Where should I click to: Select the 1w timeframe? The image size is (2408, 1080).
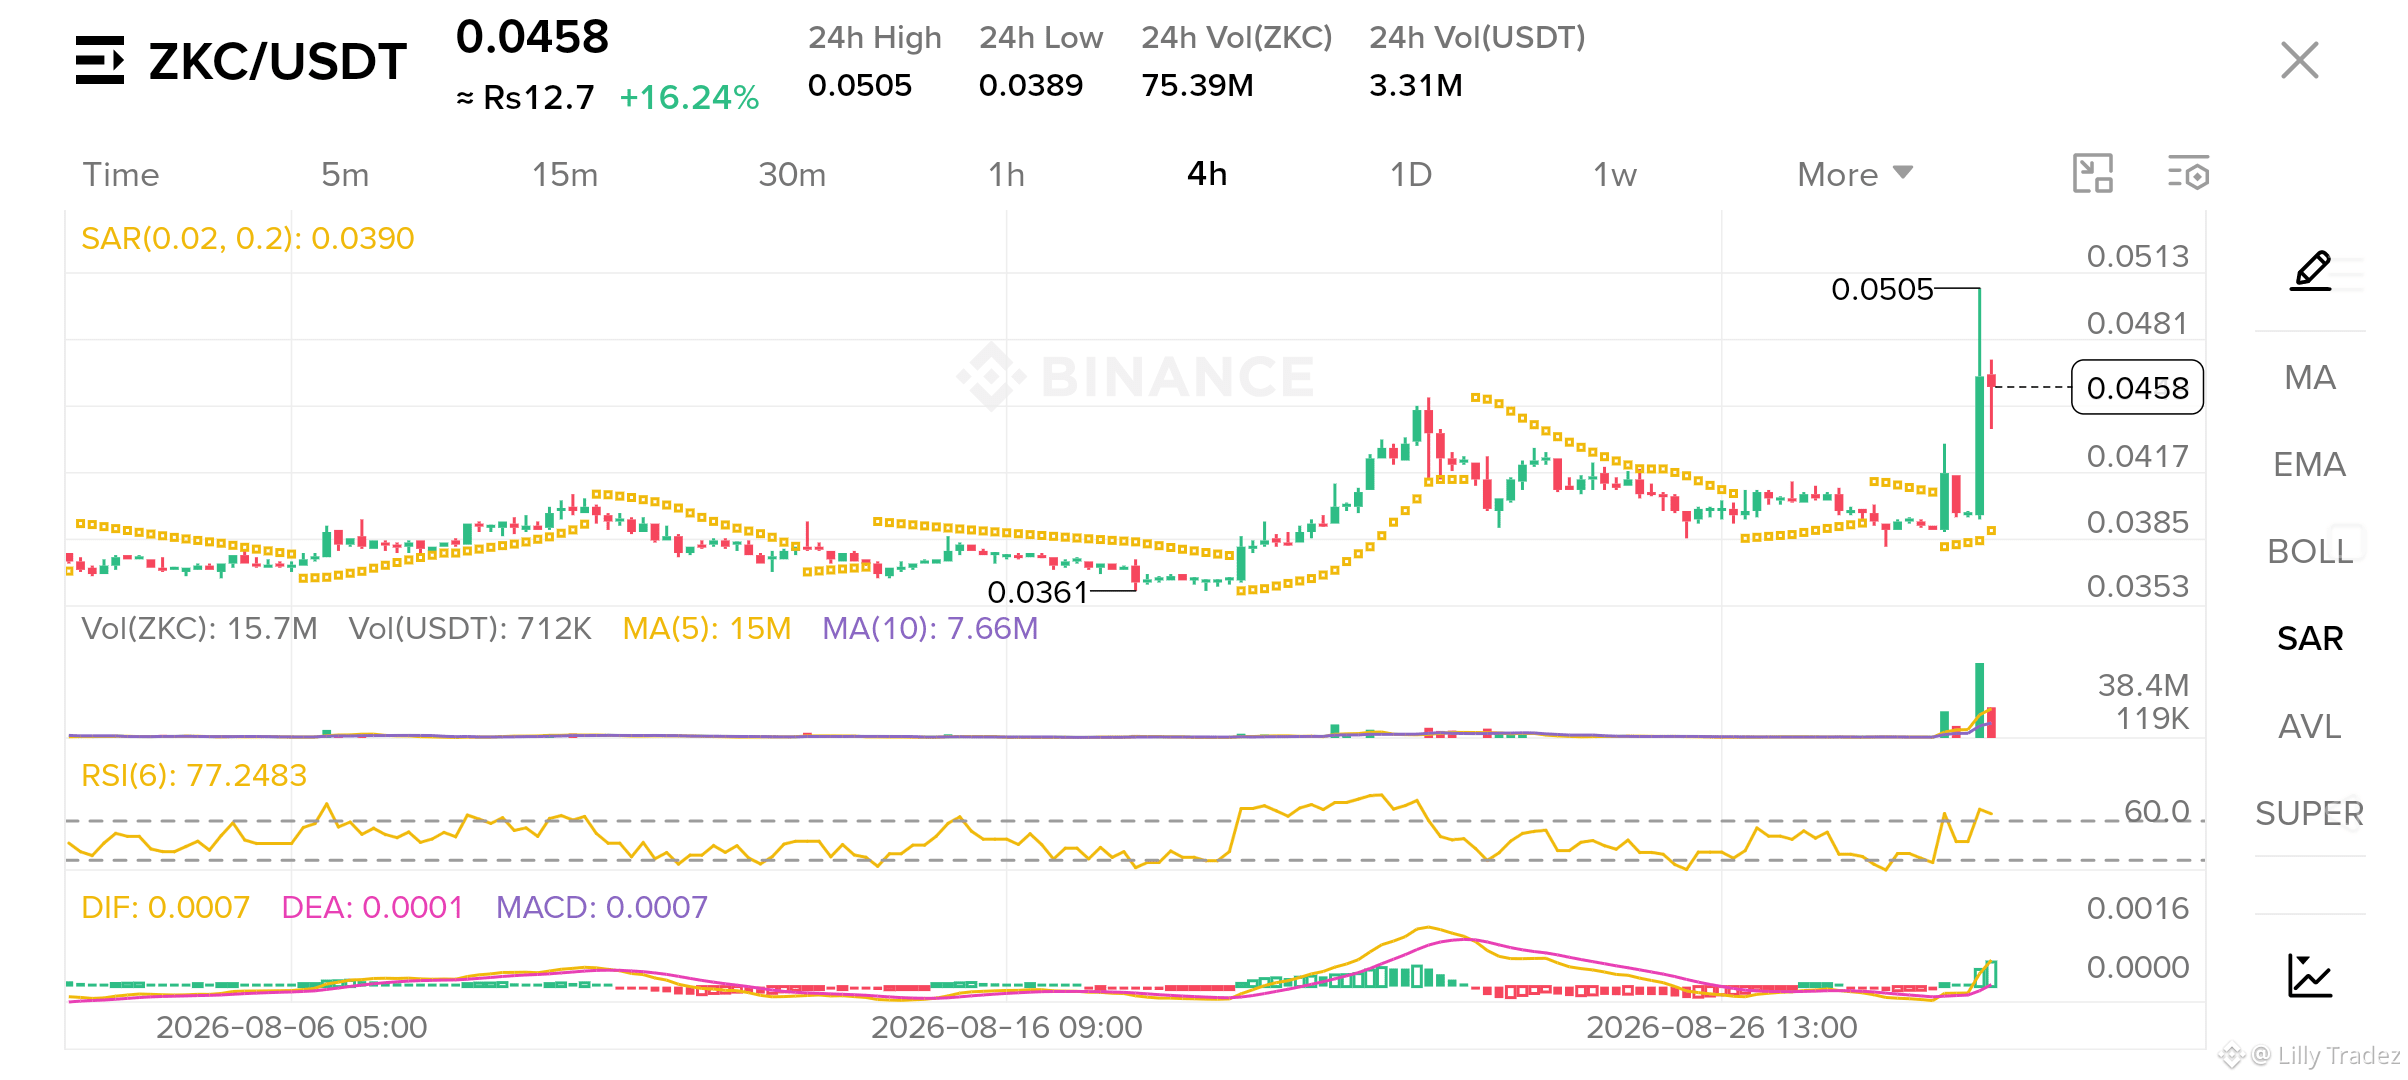click(1614, 174)
